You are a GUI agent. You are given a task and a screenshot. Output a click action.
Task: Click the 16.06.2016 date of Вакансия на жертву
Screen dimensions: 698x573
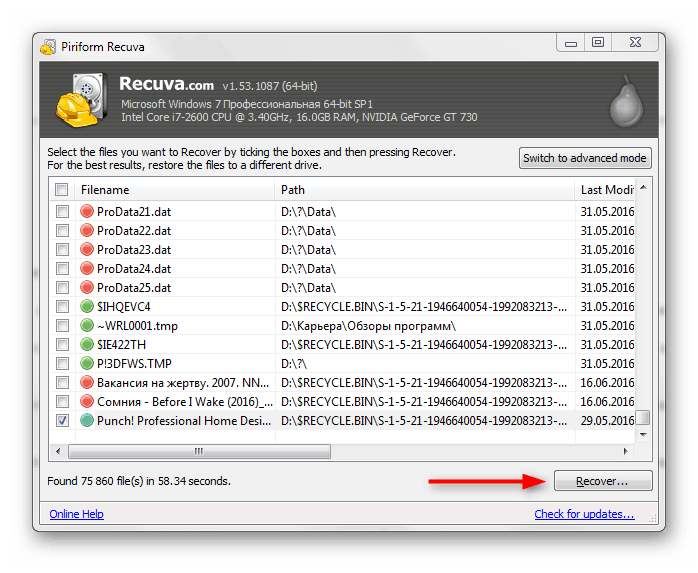[x=607, y=383]
